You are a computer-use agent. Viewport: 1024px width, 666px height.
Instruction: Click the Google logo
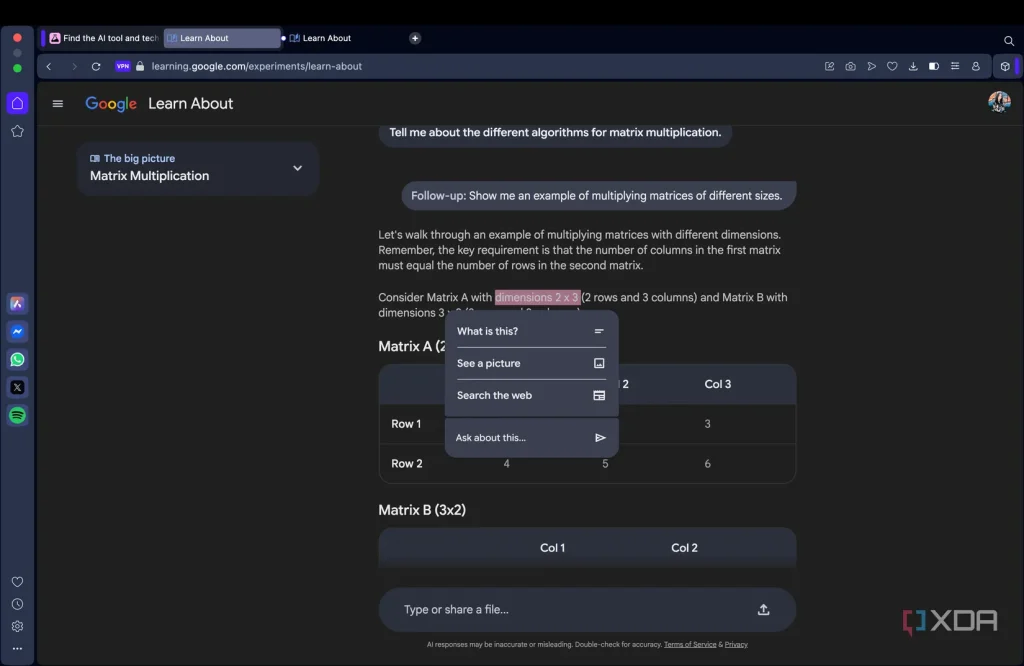tap(111, 104)
